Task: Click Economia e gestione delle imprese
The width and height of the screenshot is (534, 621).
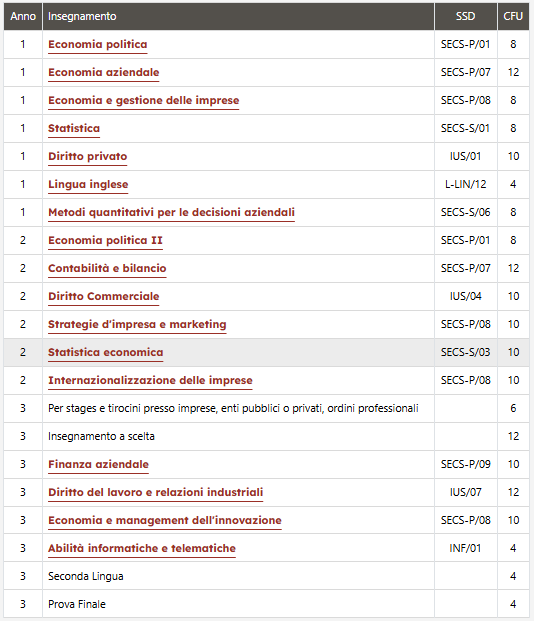Action: [143, 101]
